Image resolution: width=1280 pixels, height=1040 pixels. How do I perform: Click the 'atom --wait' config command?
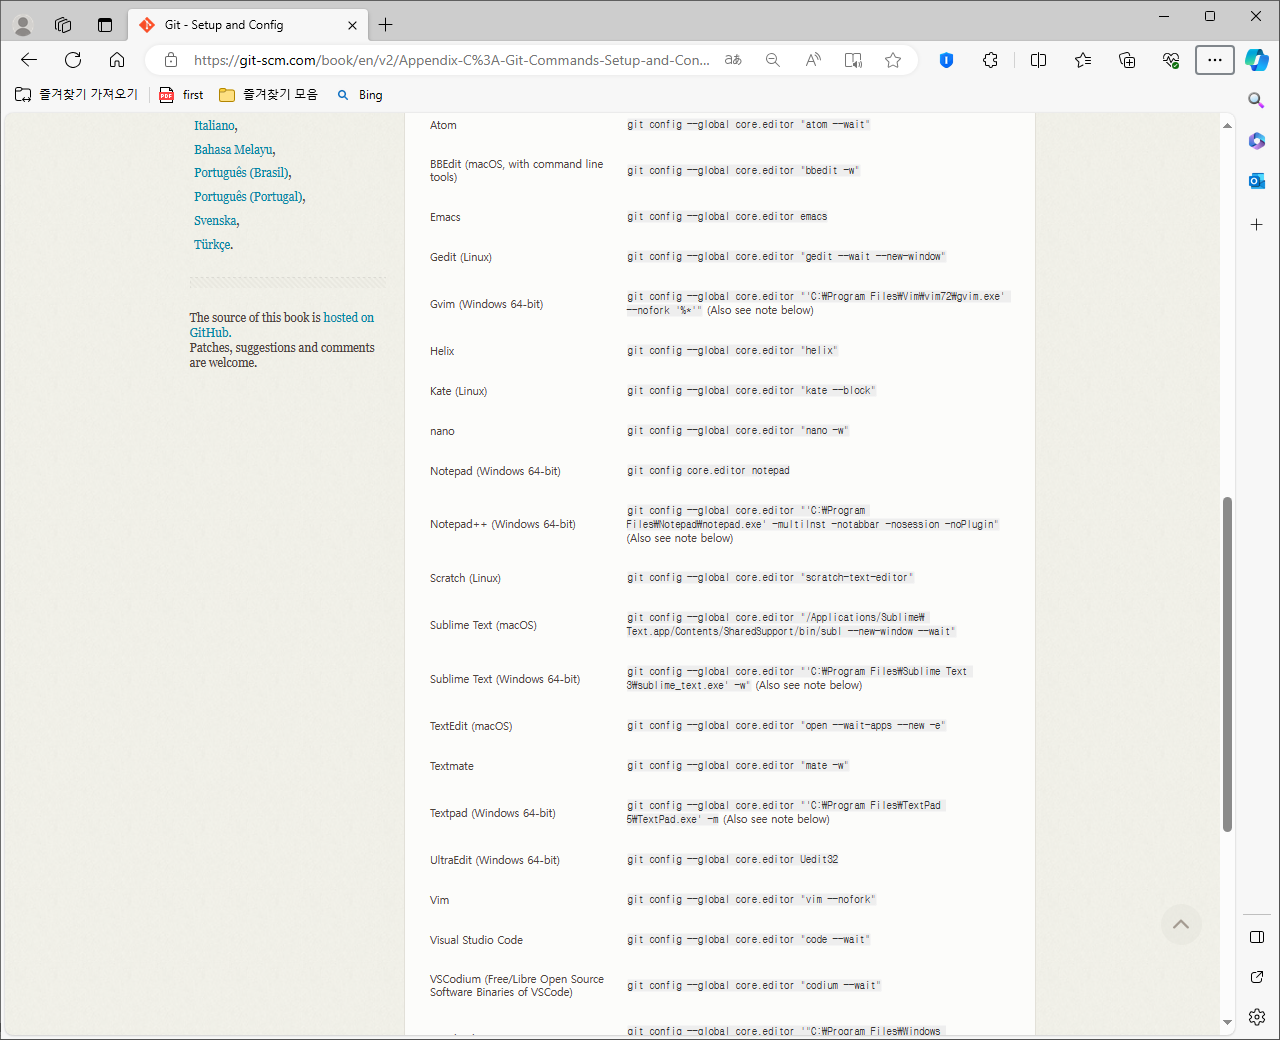point(749,125)
